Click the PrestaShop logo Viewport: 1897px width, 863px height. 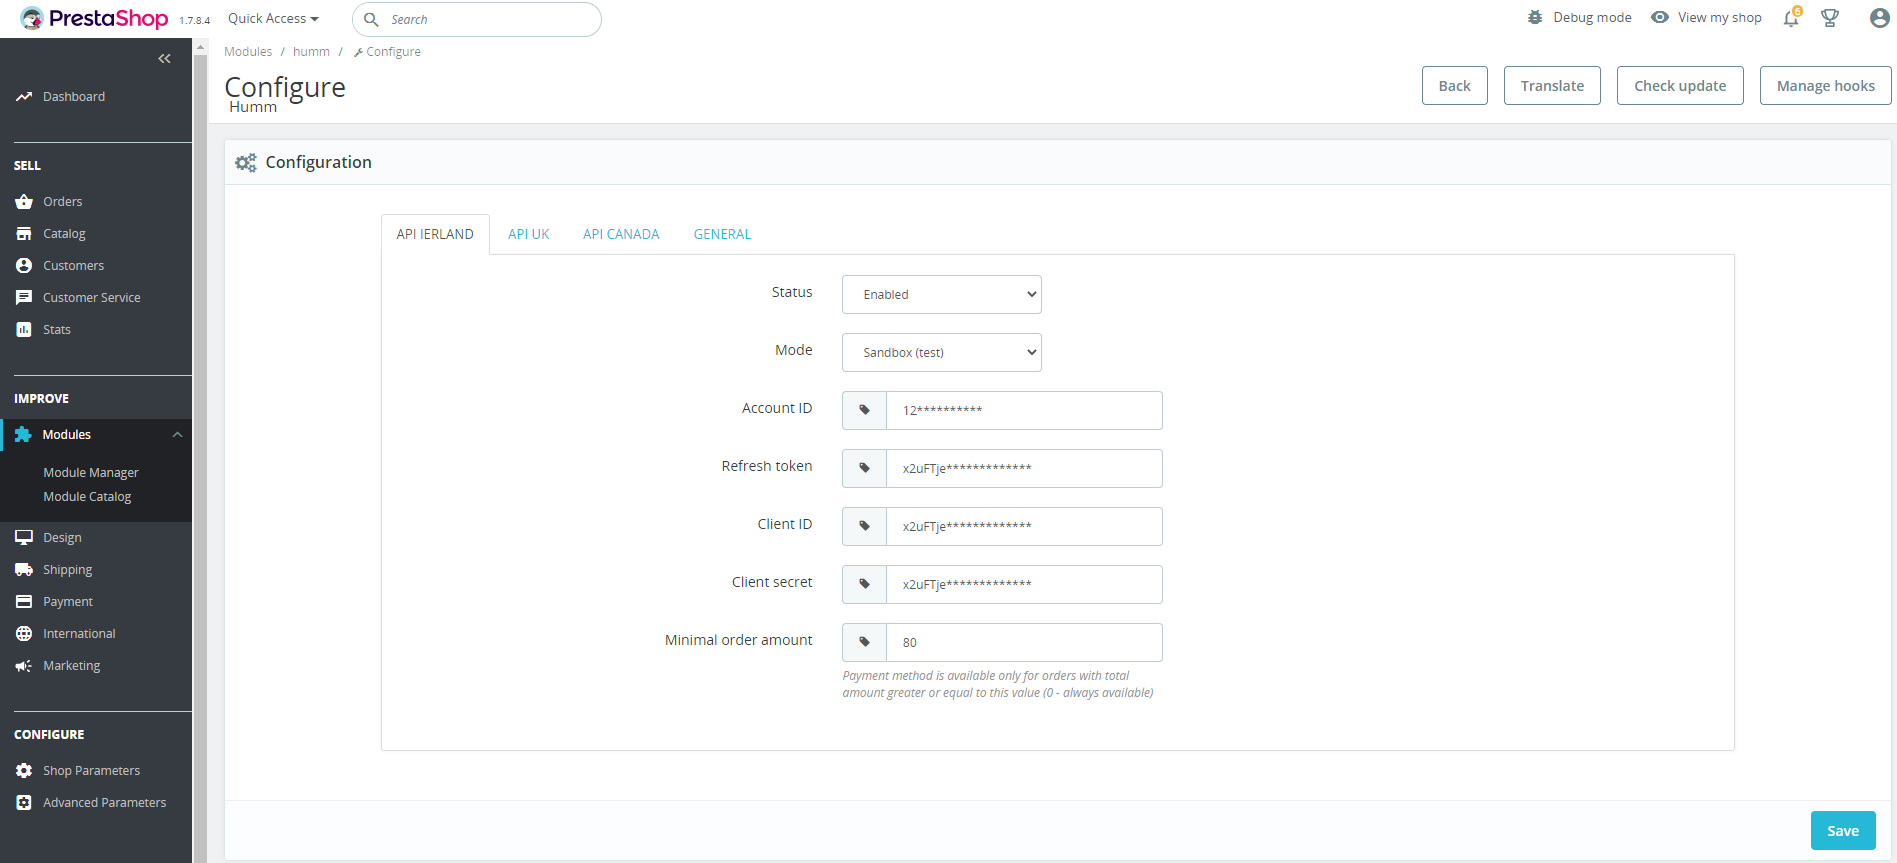tap(94, 18)
